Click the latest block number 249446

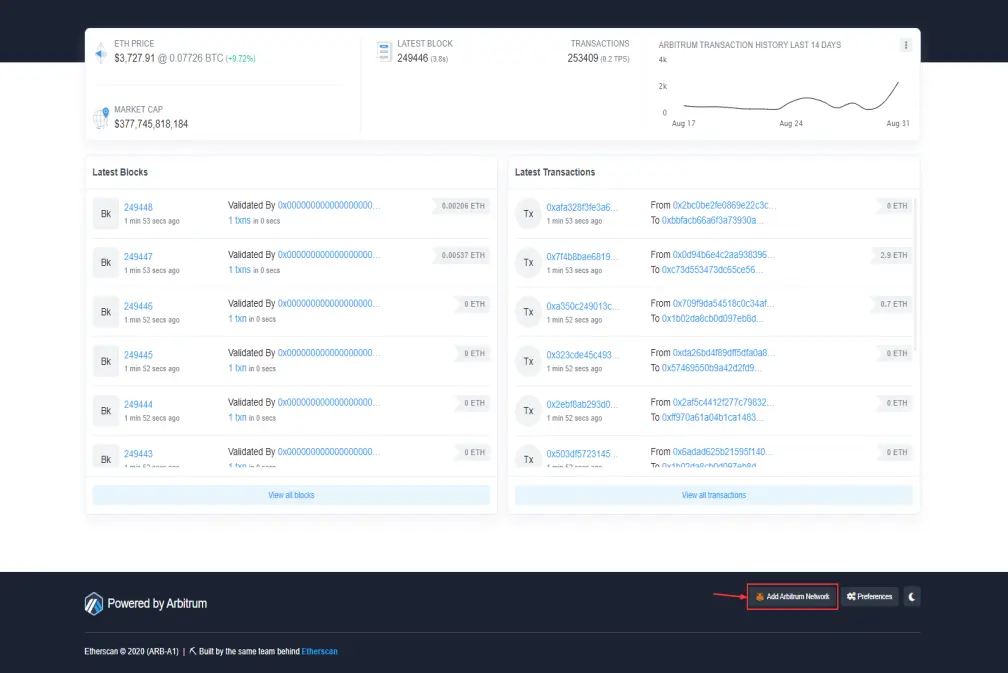[413, 58]
